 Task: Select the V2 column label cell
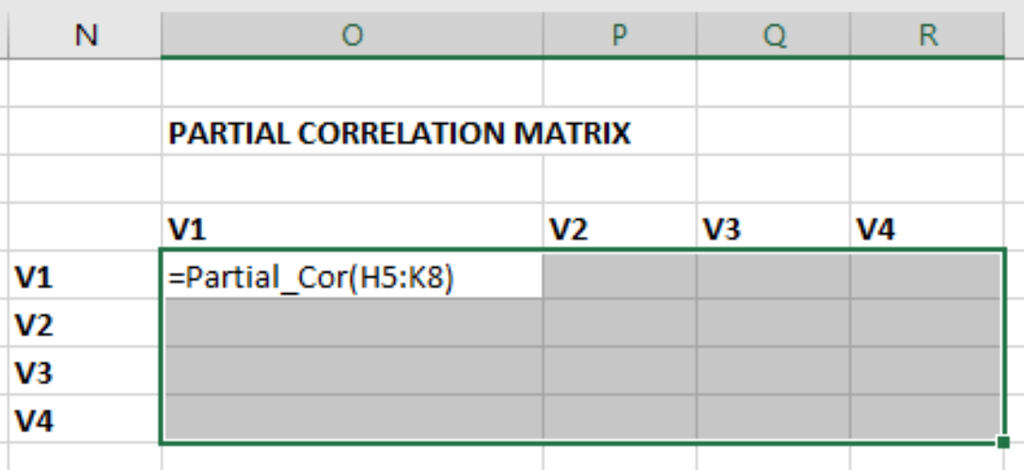point(620,228)
